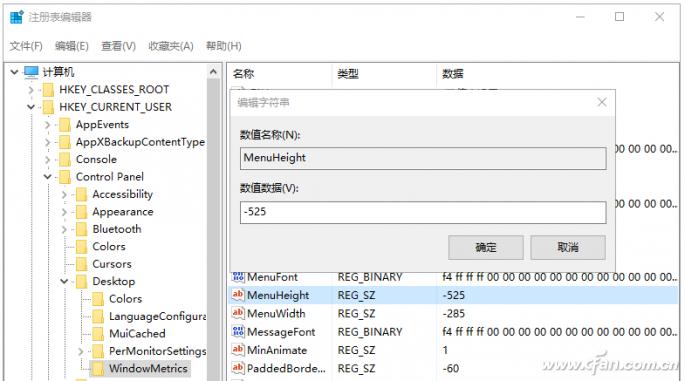Click the REG_BINARY type of MessageFont
685x381 pixels.
[x=370, y=332]
